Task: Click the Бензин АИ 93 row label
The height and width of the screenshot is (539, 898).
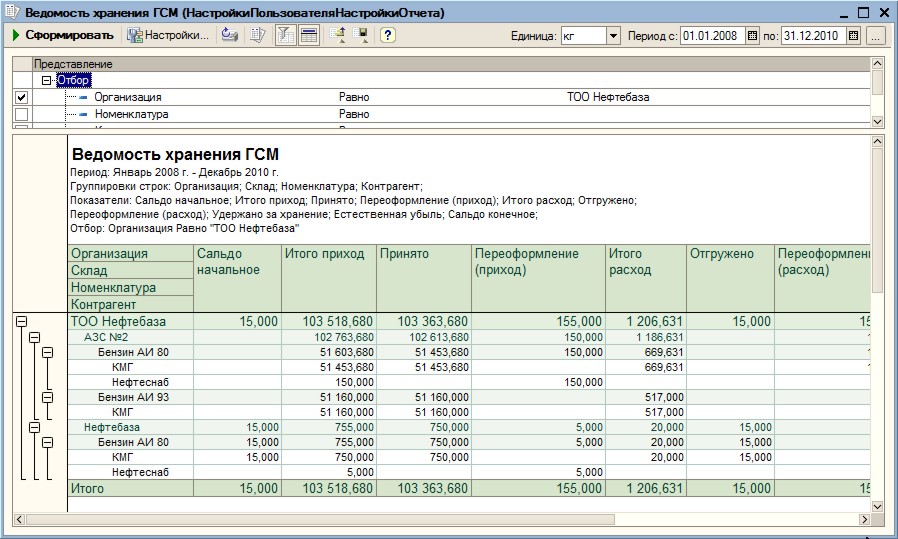Action: coord(133,397)
